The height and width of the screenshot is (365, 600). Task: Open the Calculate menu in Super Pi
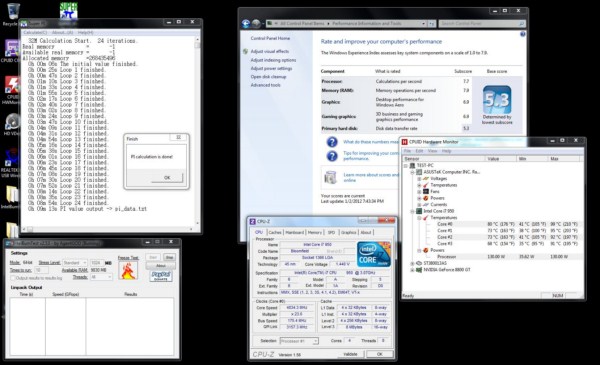tap(35, 33)
